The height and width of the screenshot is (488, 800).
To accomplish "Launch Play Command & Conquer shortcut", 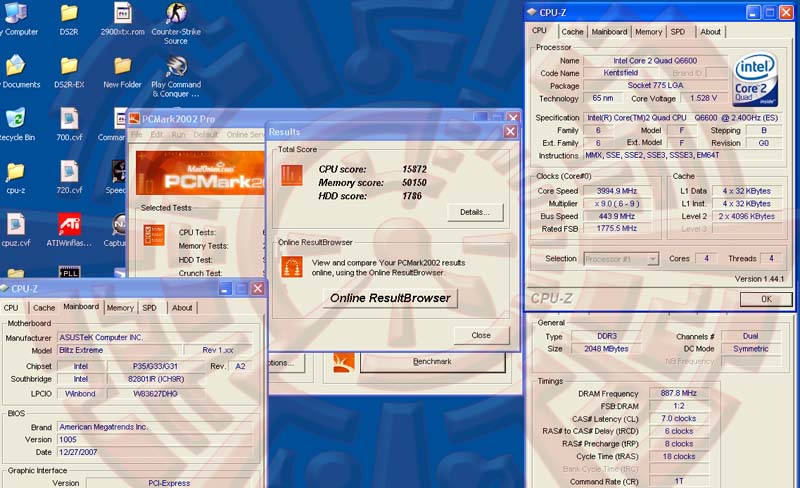I will (x=176, y=66).
